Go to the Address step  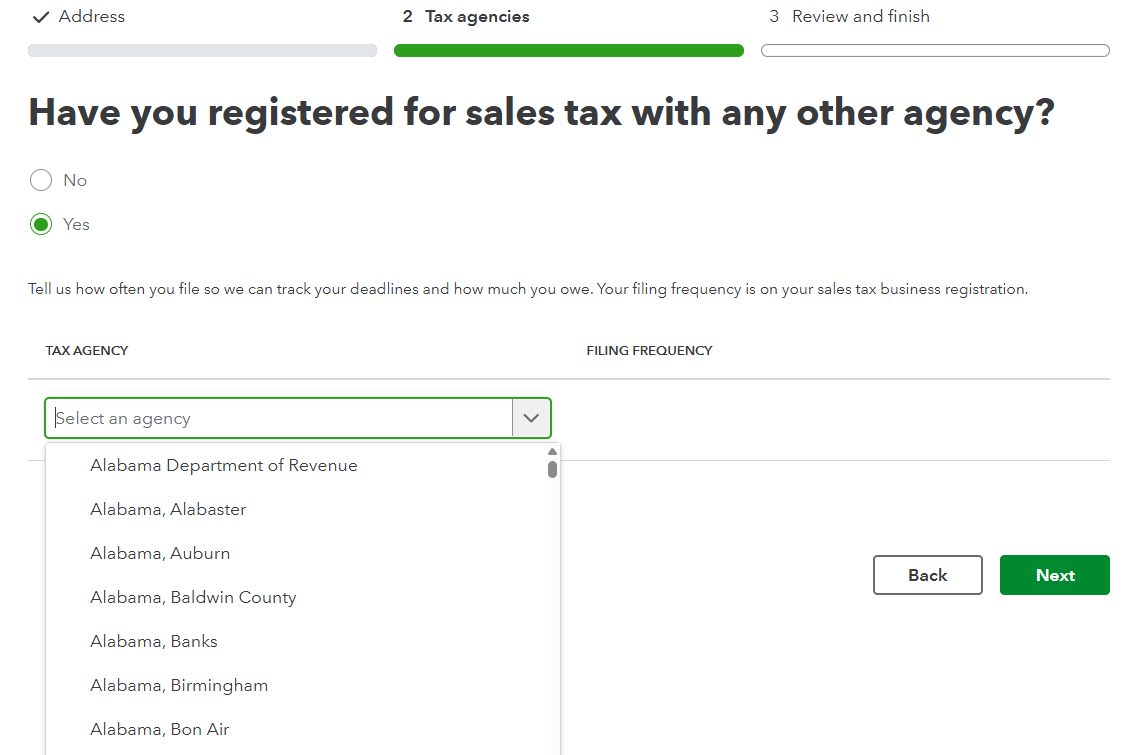coord(91,16)
